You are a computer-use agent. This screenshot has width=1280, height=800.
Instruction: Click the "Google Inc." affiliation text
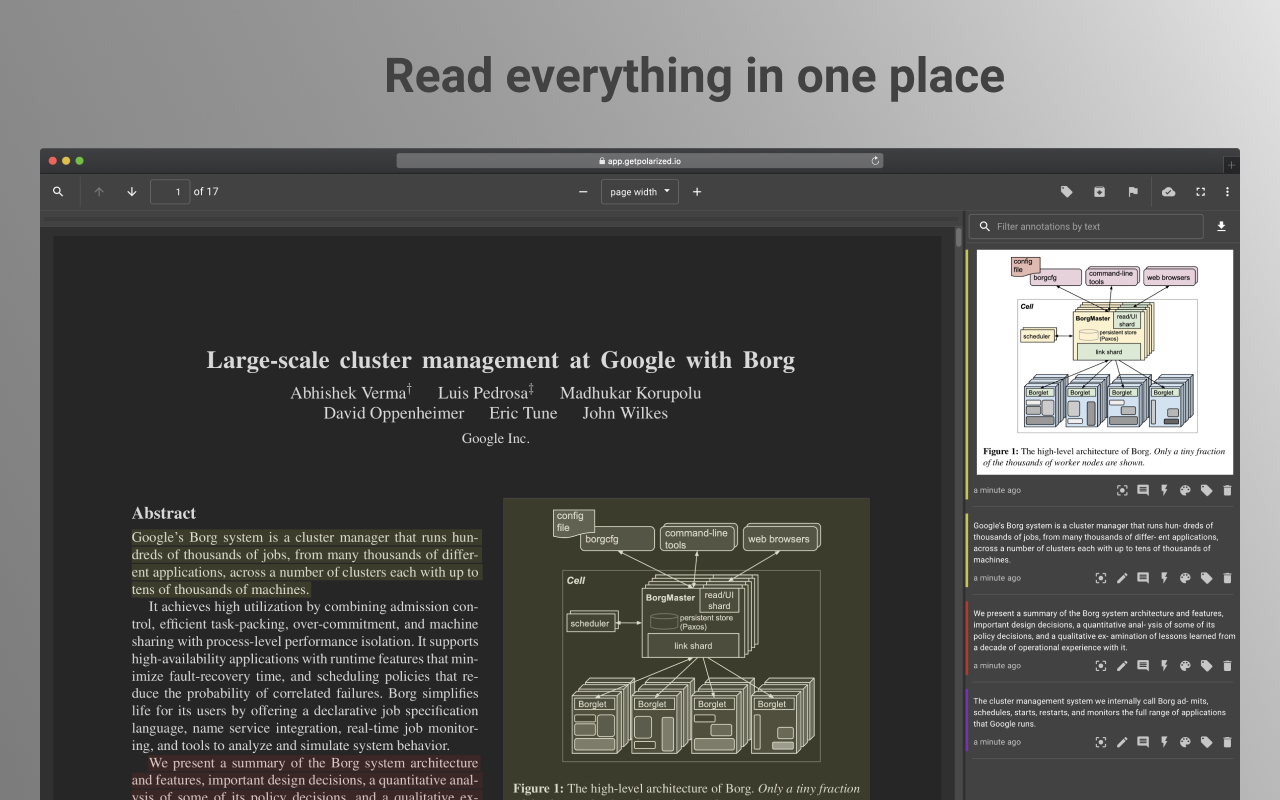496,438
